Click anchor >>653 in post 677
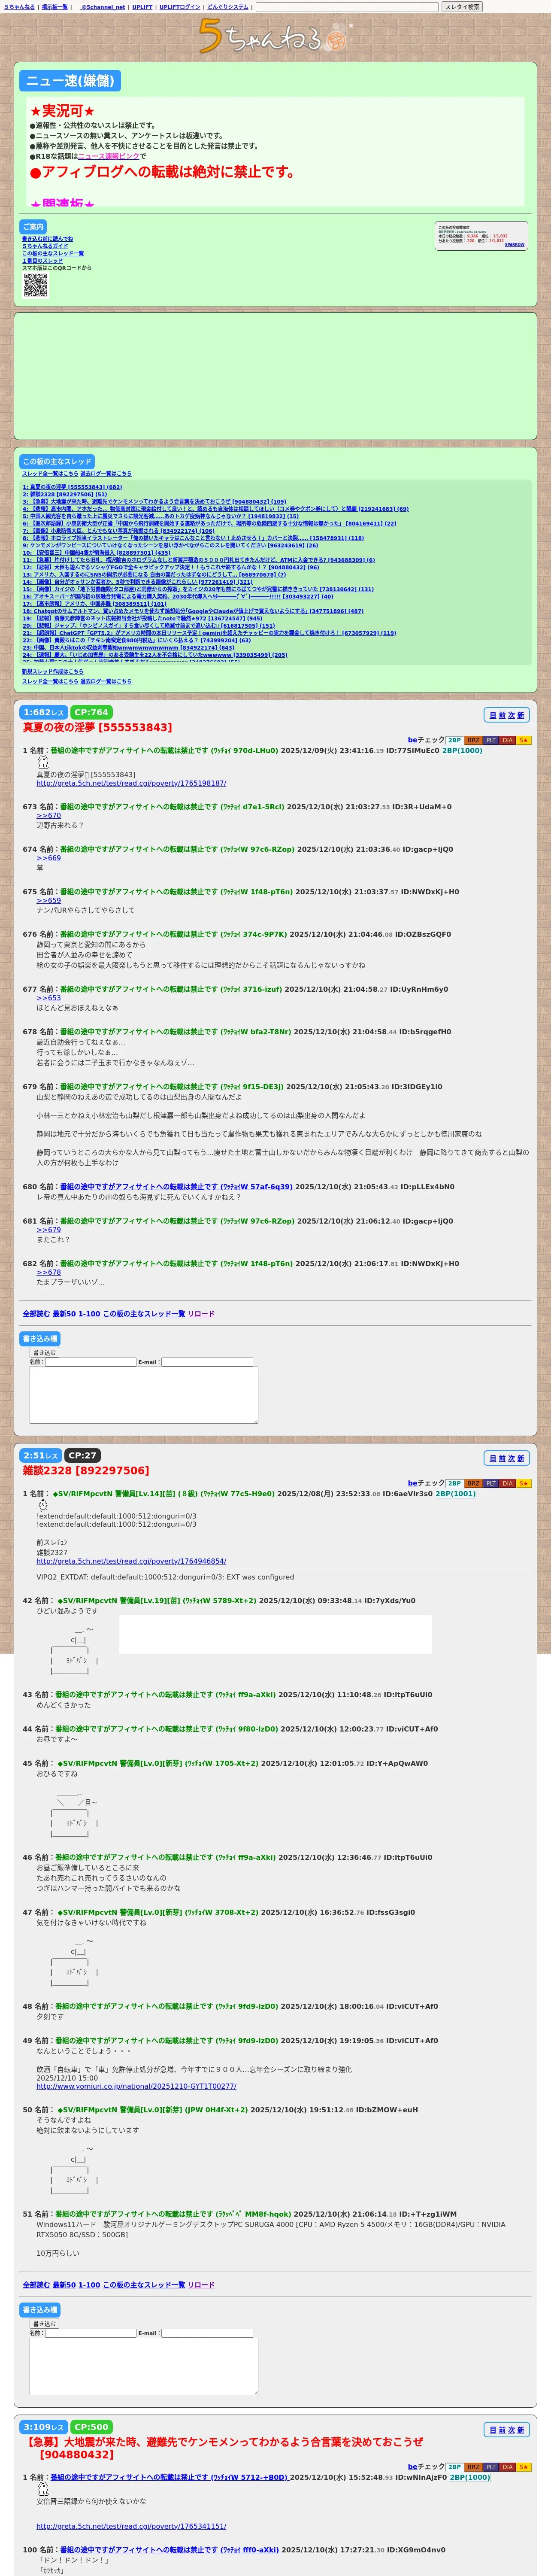551x2576 pixels. 49,998
